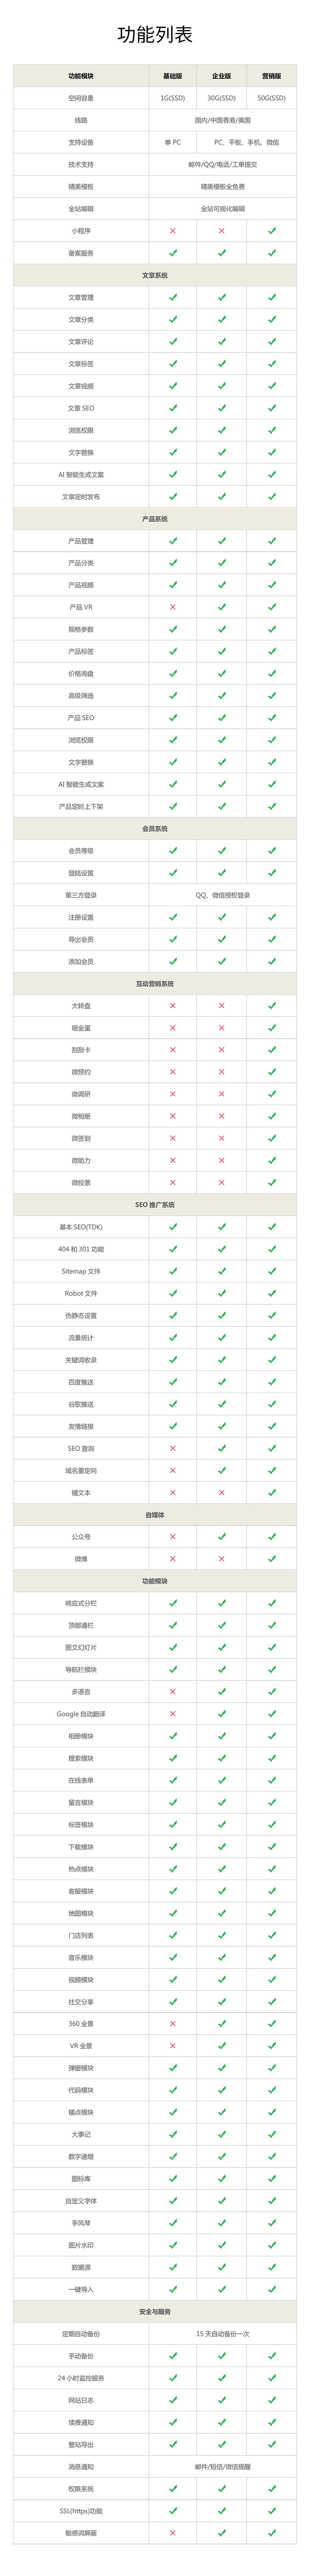Click the SEO 查询 checkmark under 企业版
310x2576 pixels.
pos(222,1449)
